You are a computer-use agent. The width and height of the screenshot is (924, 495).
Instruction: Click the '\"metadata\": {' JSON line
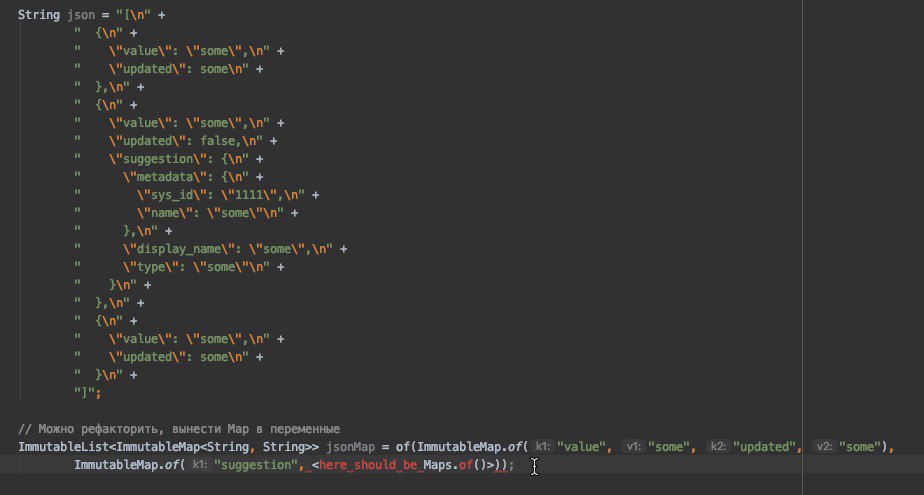click(x=169, y=177)
